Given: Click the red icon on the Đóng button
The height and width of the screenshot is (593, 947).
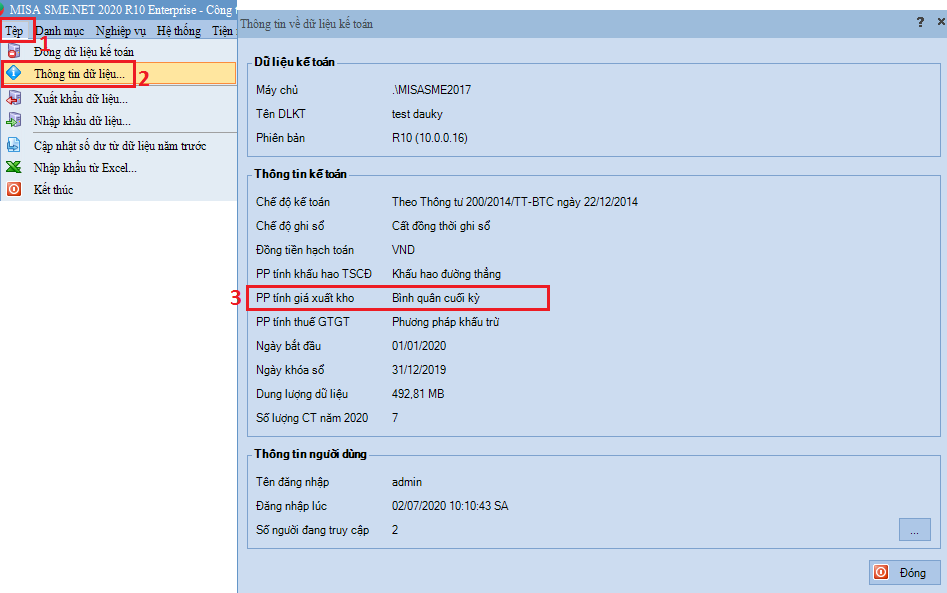Looking at the screenshot, I should click(x=881, y=572).
